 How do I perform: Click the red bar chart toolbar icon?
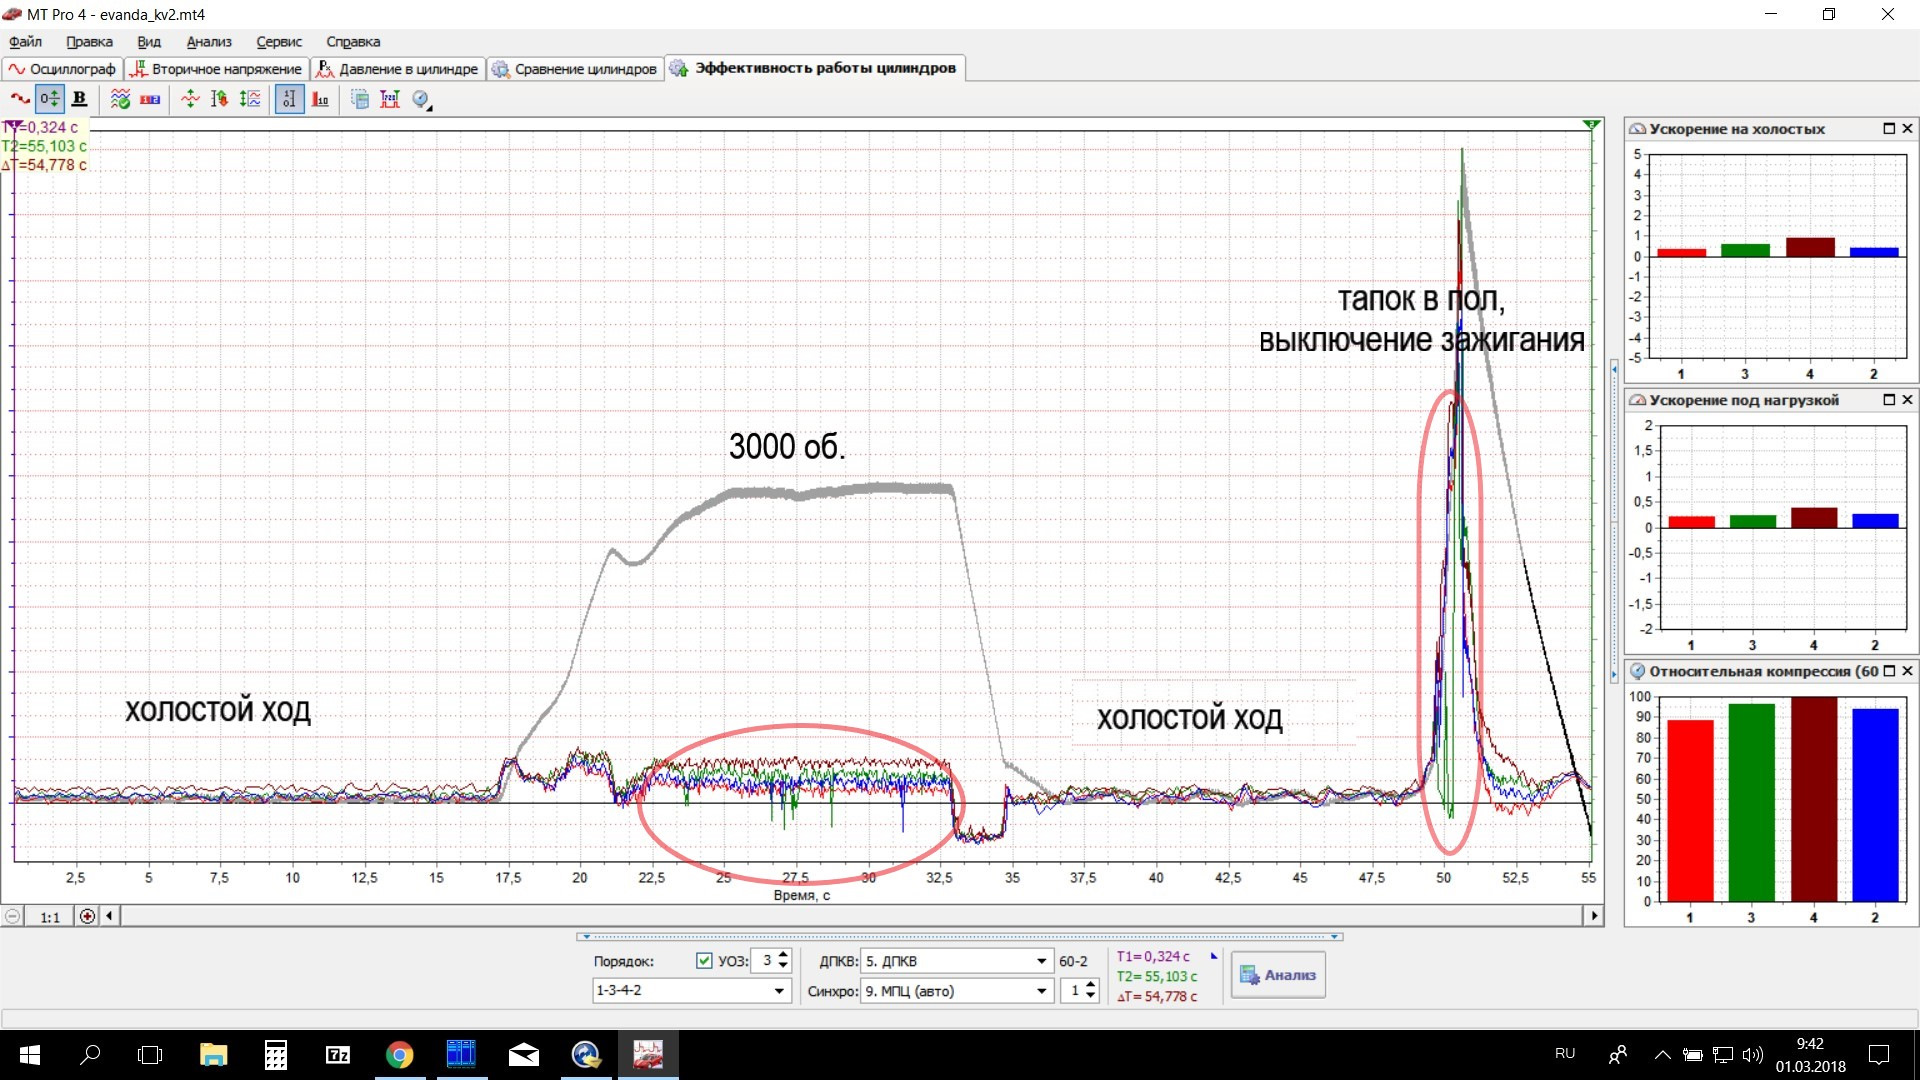[x=320, y=99]
